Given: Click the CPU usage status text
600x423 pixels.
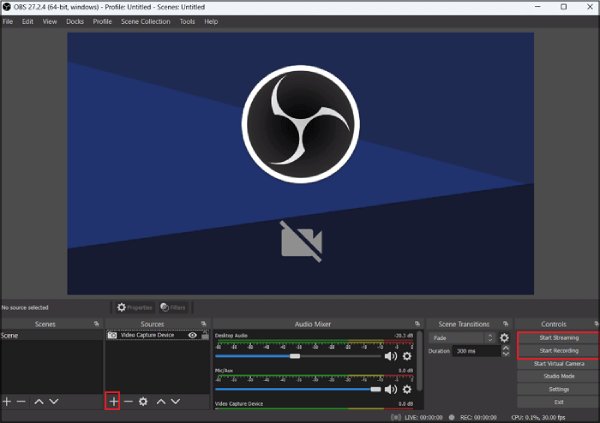Looking at the screenshot, I should [x=538, y=417].
